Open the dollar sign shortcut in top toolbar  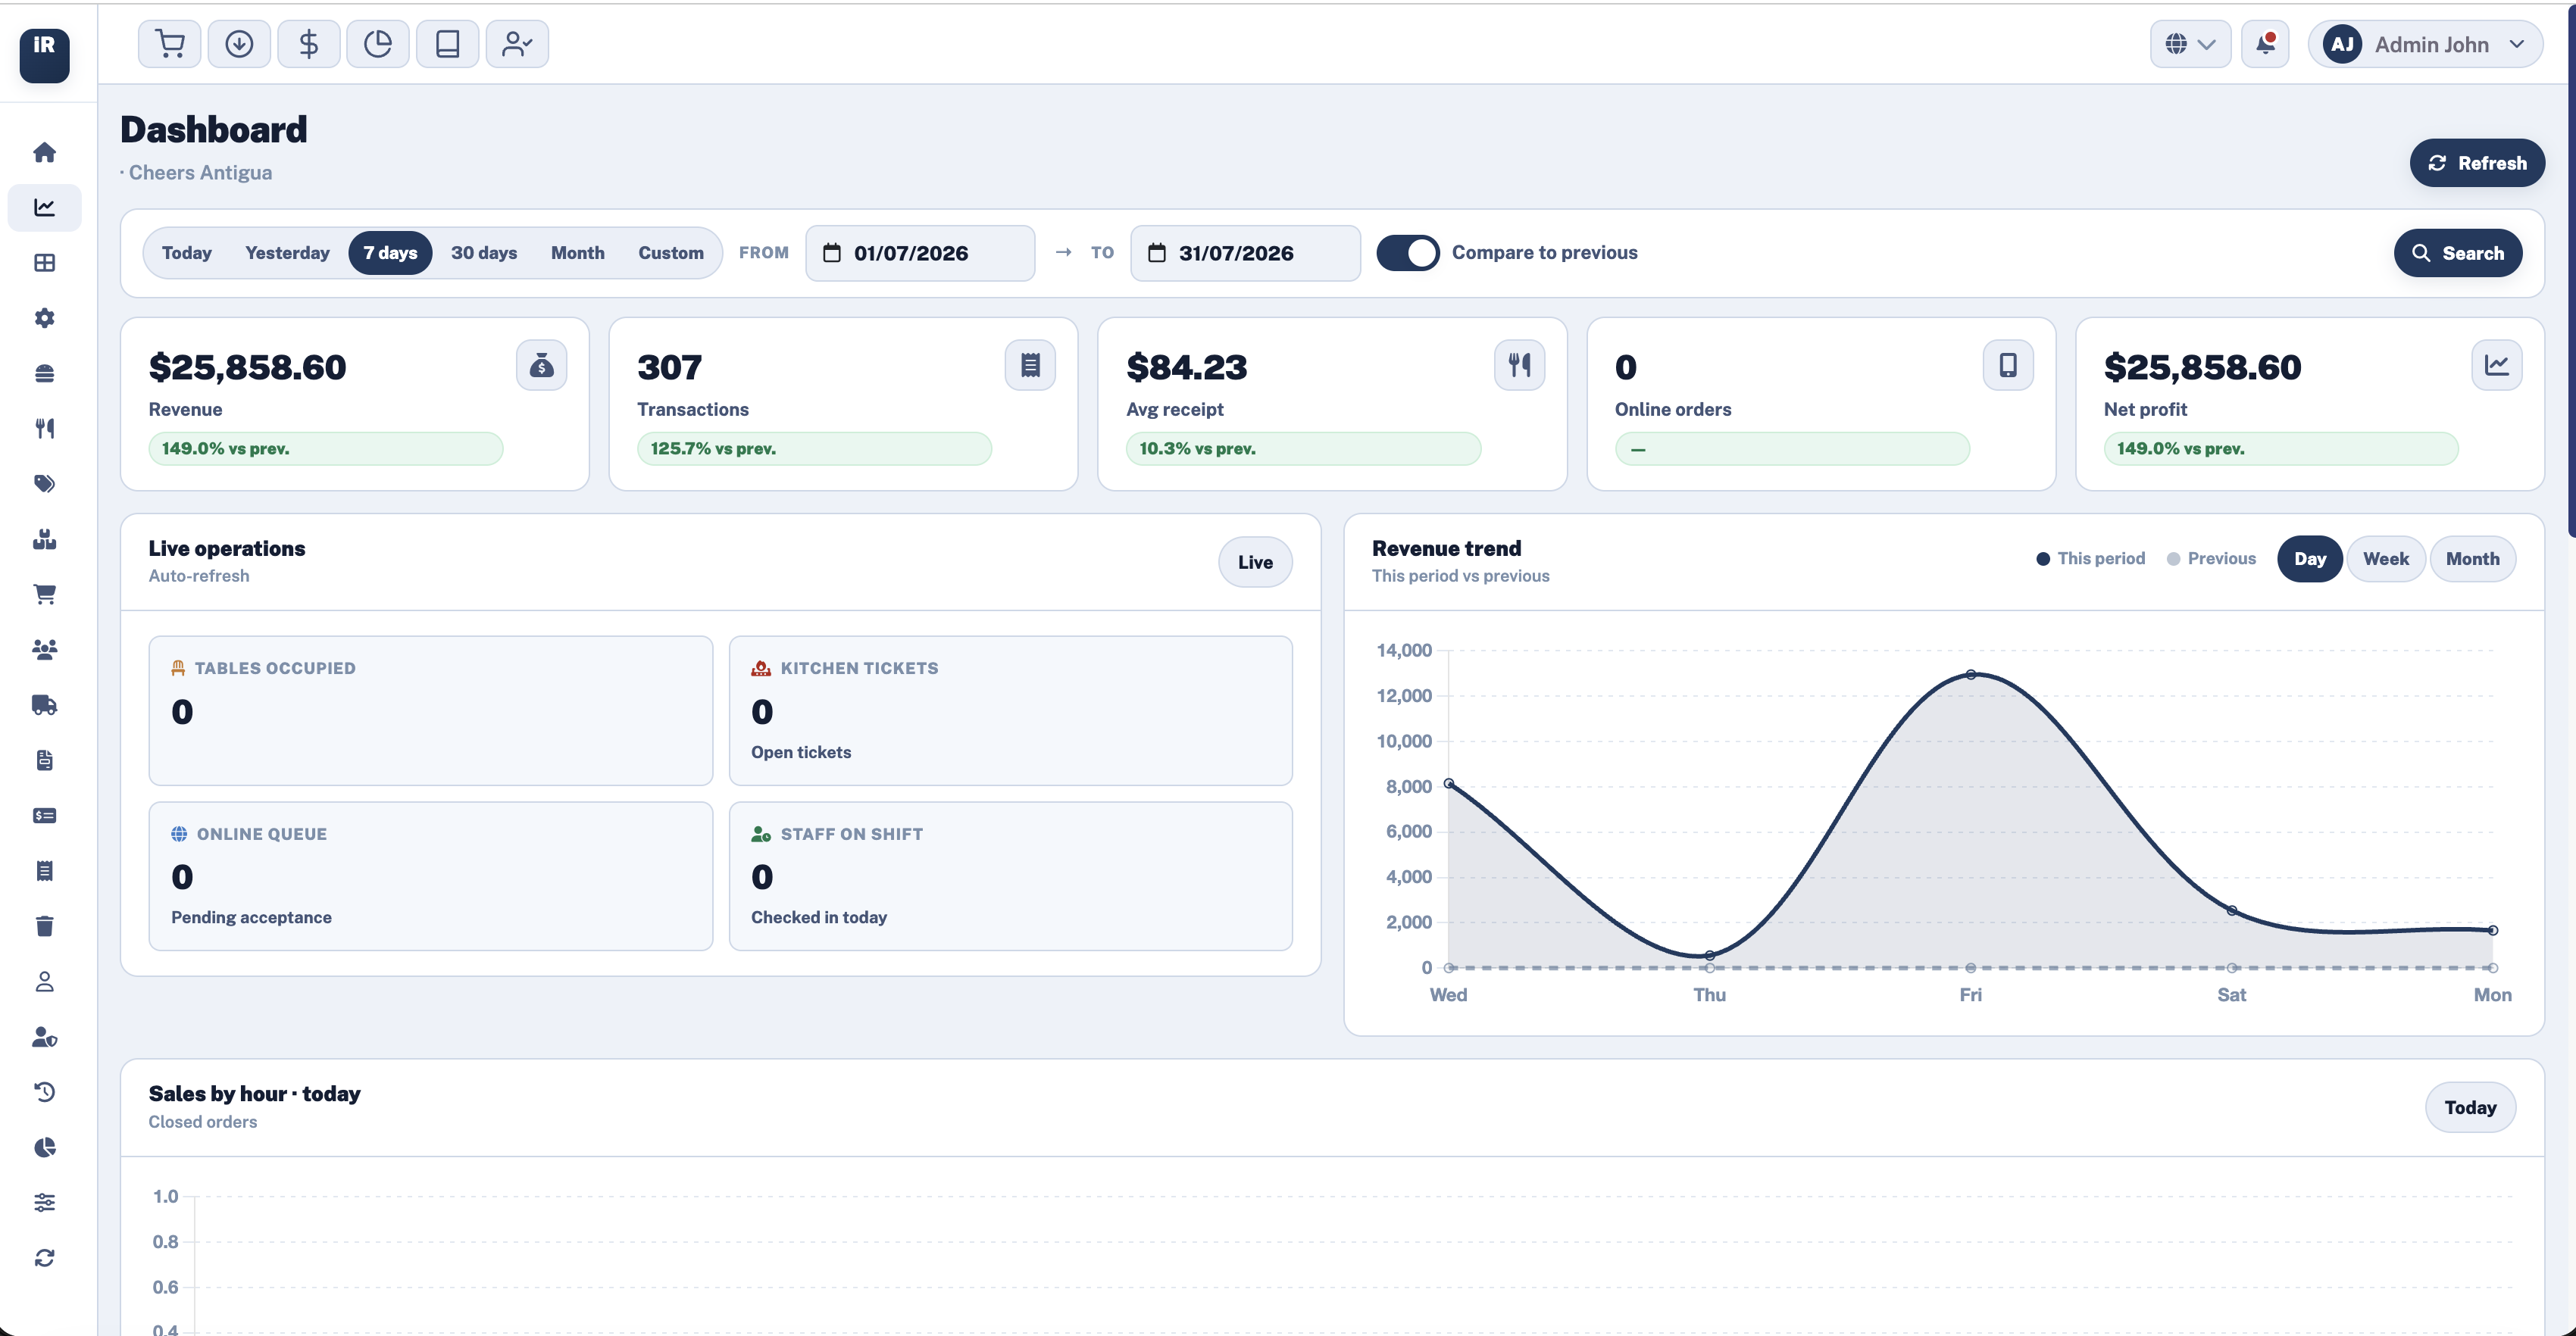[308, 44]
